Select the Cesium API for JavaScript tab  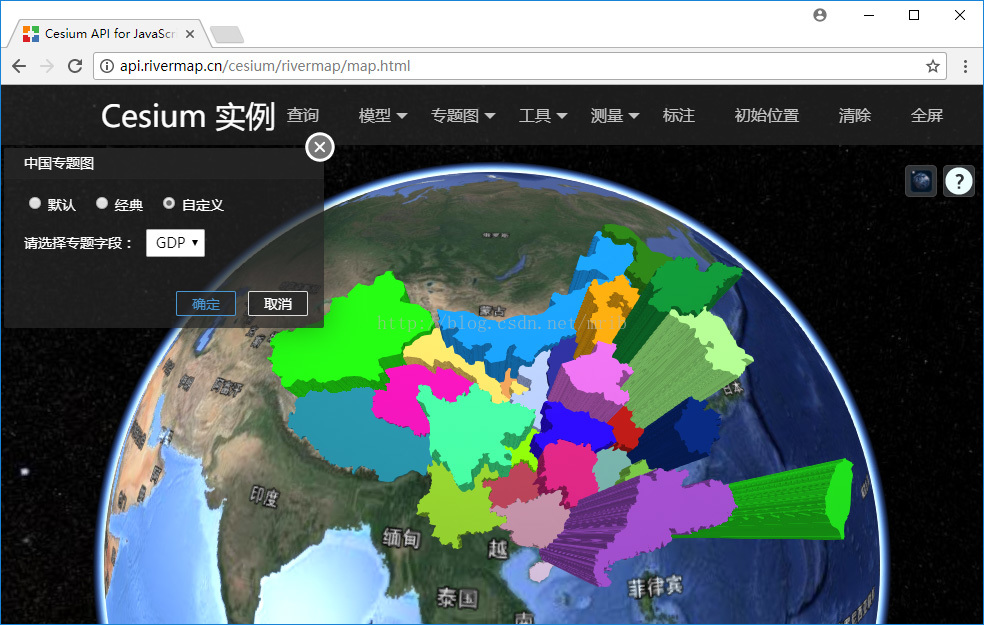110,34
